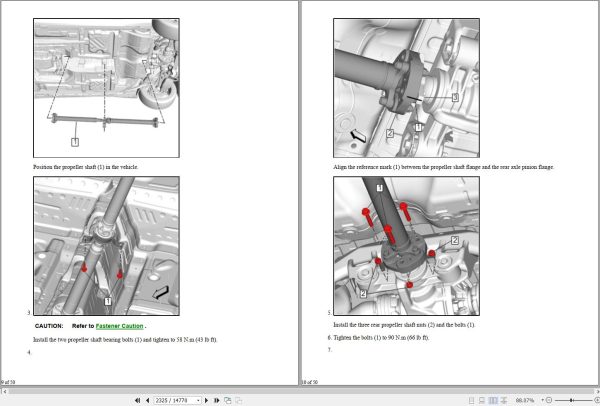This screenshot has height=406, width=600.
Task: Click the '10 of 50' page footer
Action: point(310,382)
